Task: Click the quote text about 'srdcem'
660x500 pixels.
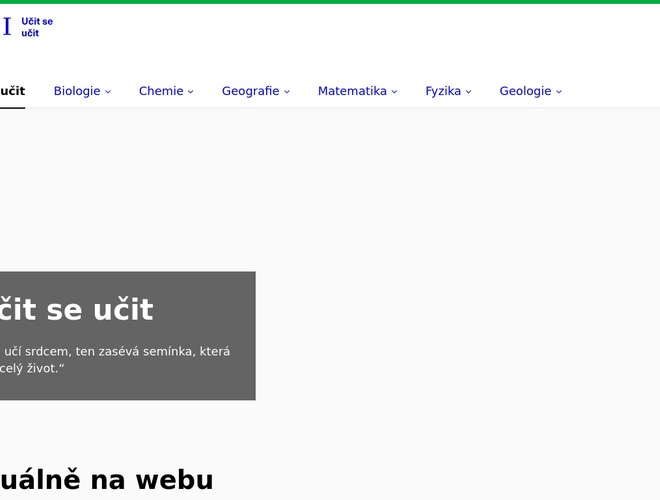Action: [115, 351]
